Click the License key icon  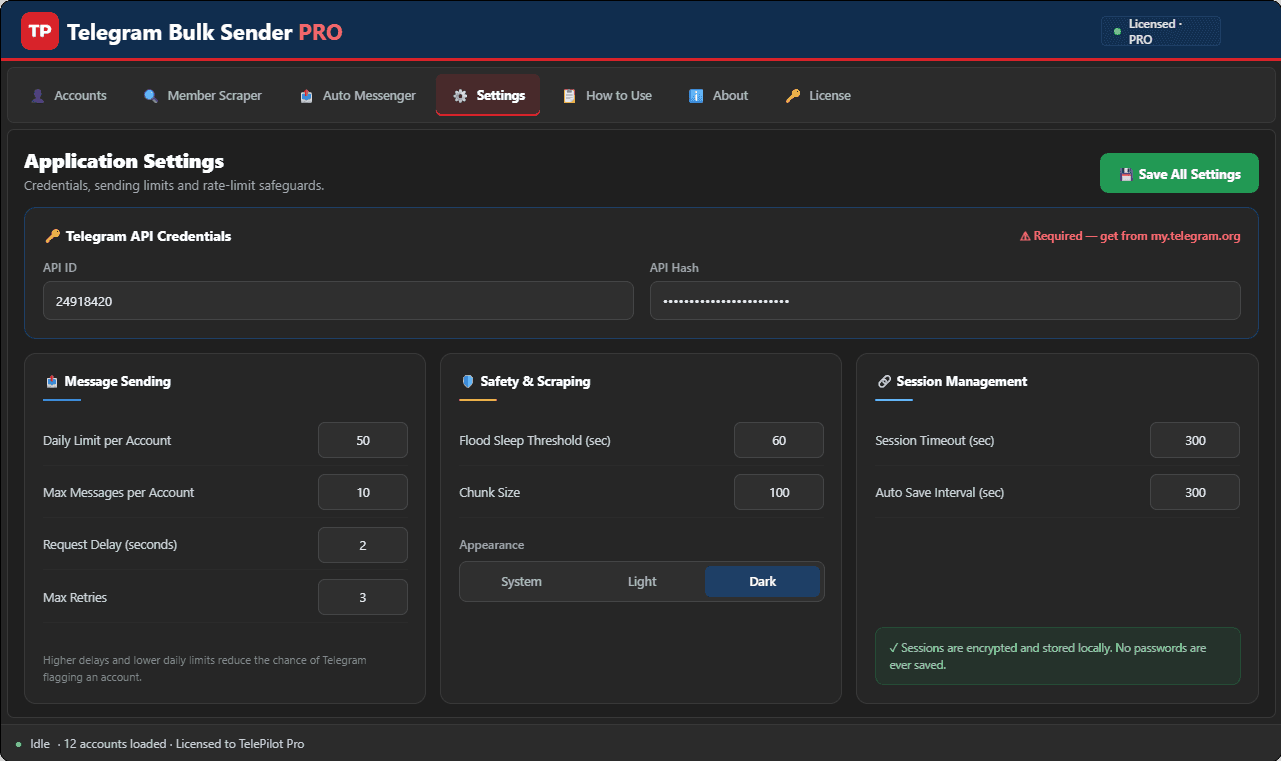coord(793,96)
